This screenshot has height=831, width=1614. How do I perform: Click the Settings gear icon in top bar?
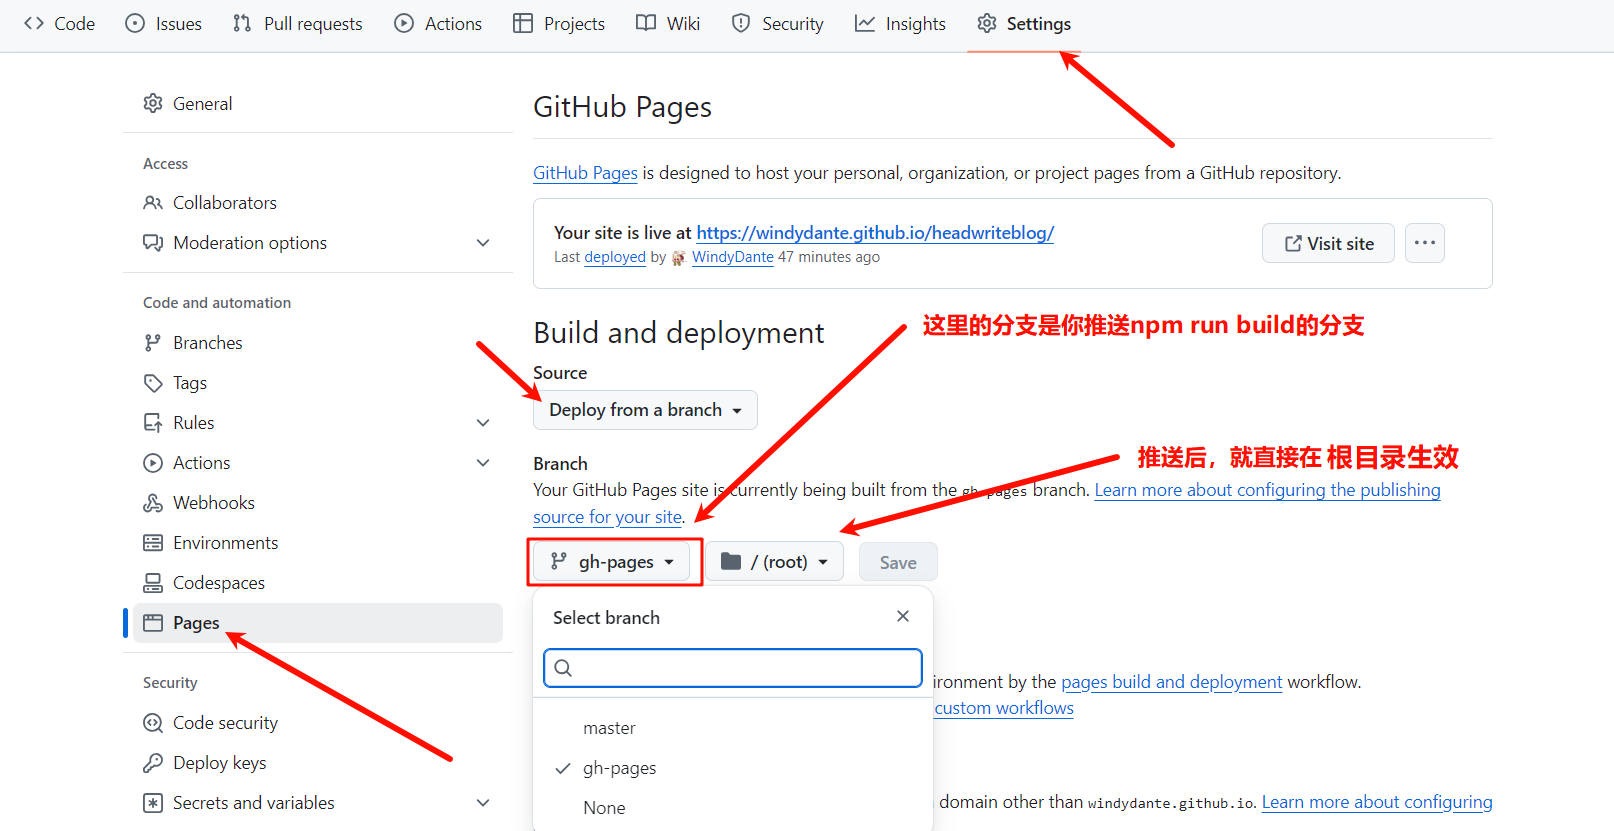pyautogui.click(x=987, y=23)
